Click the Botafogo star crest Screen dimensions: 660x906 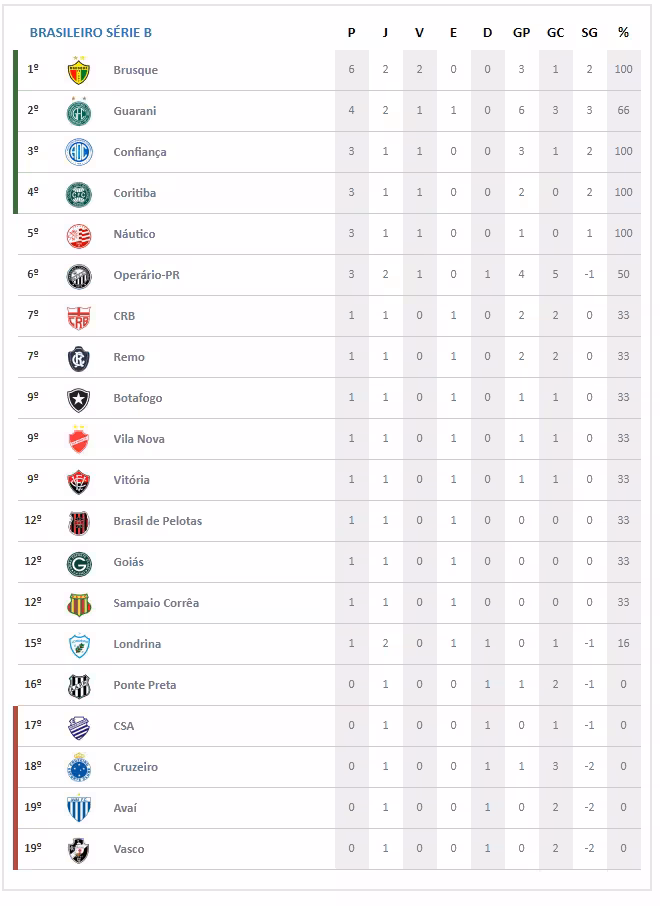click(x=79, y=399)
